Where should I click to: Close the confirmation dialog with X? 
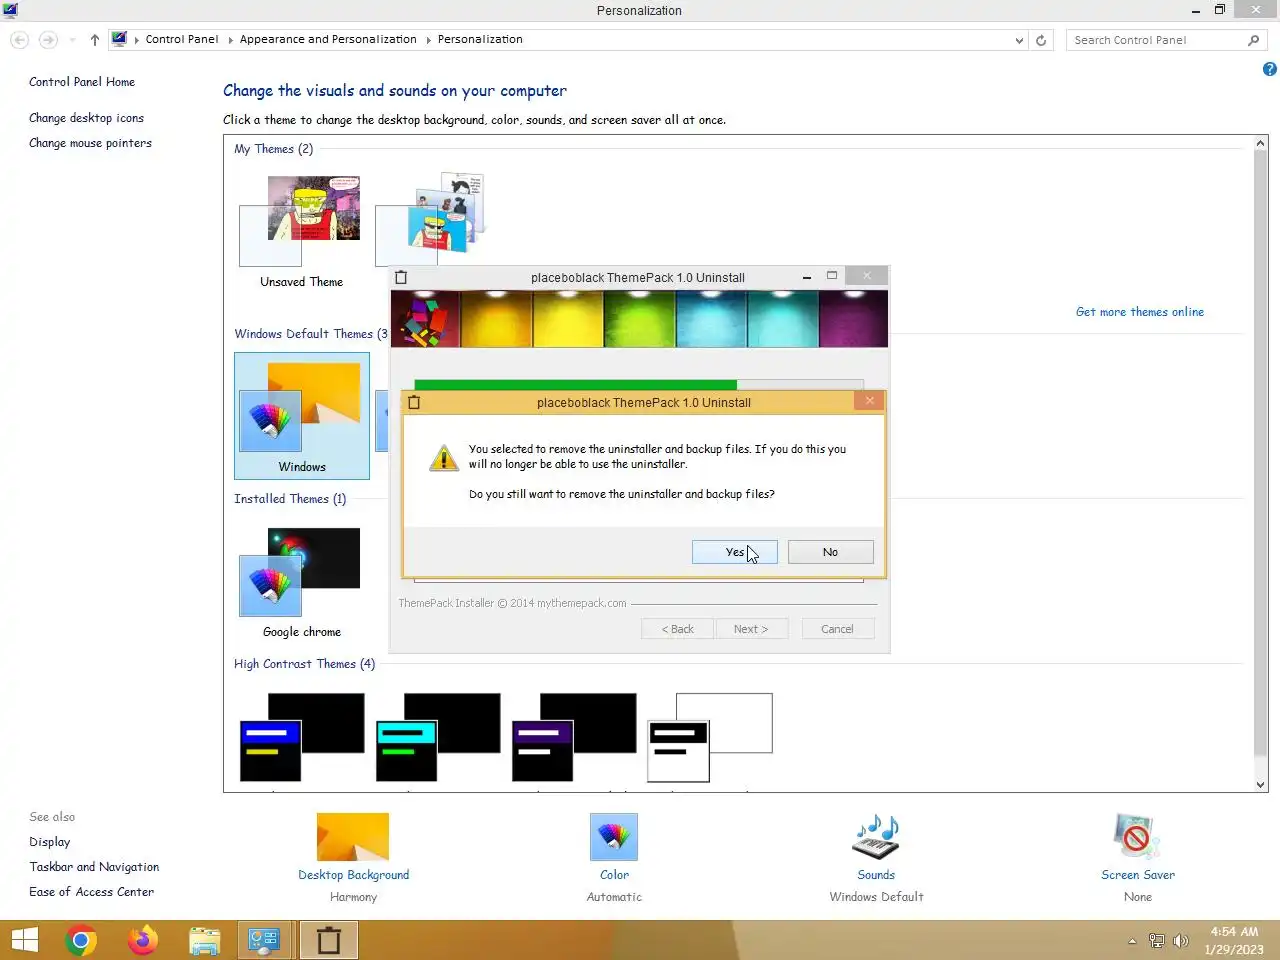coord(869,401)
